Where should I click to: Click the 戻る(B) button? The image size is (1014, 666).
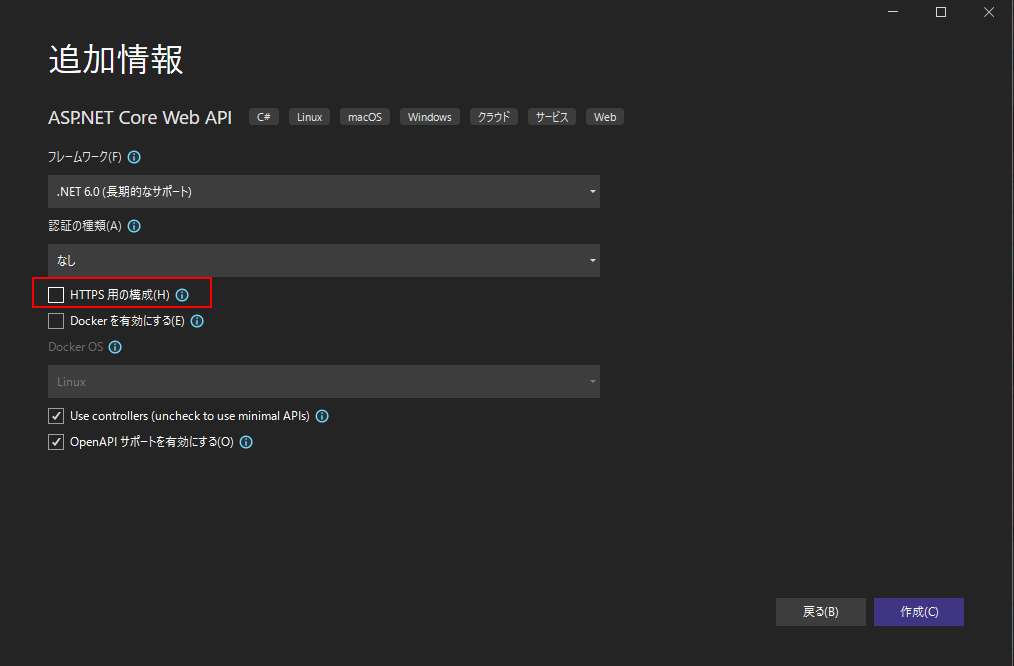click(x=821, y=612)
